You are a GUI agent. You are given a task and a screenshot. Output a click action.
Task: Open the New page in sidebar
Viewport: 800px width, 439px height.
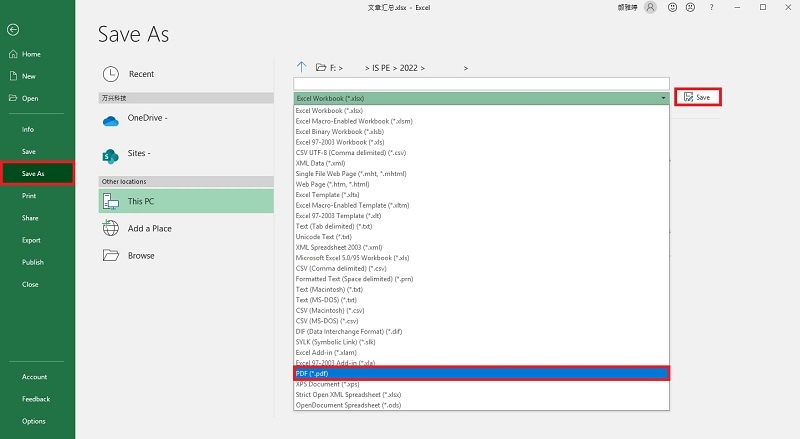click(29, 76)
